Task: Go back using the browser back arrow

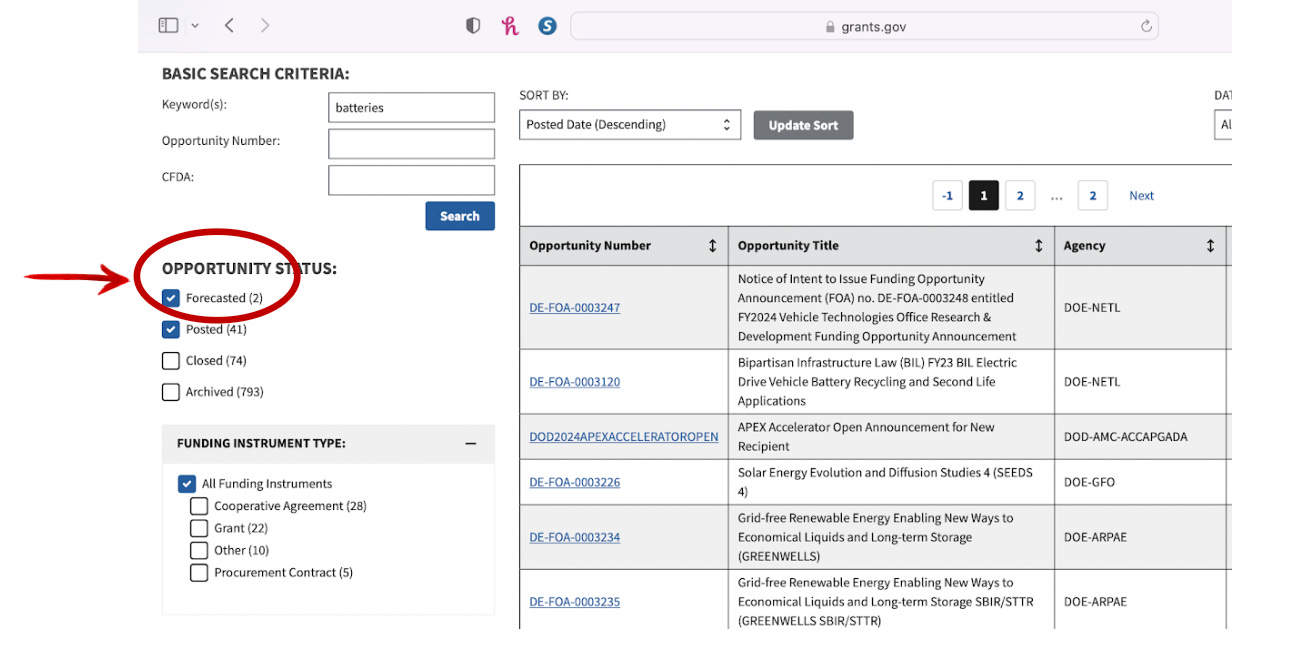Action: 229,26
